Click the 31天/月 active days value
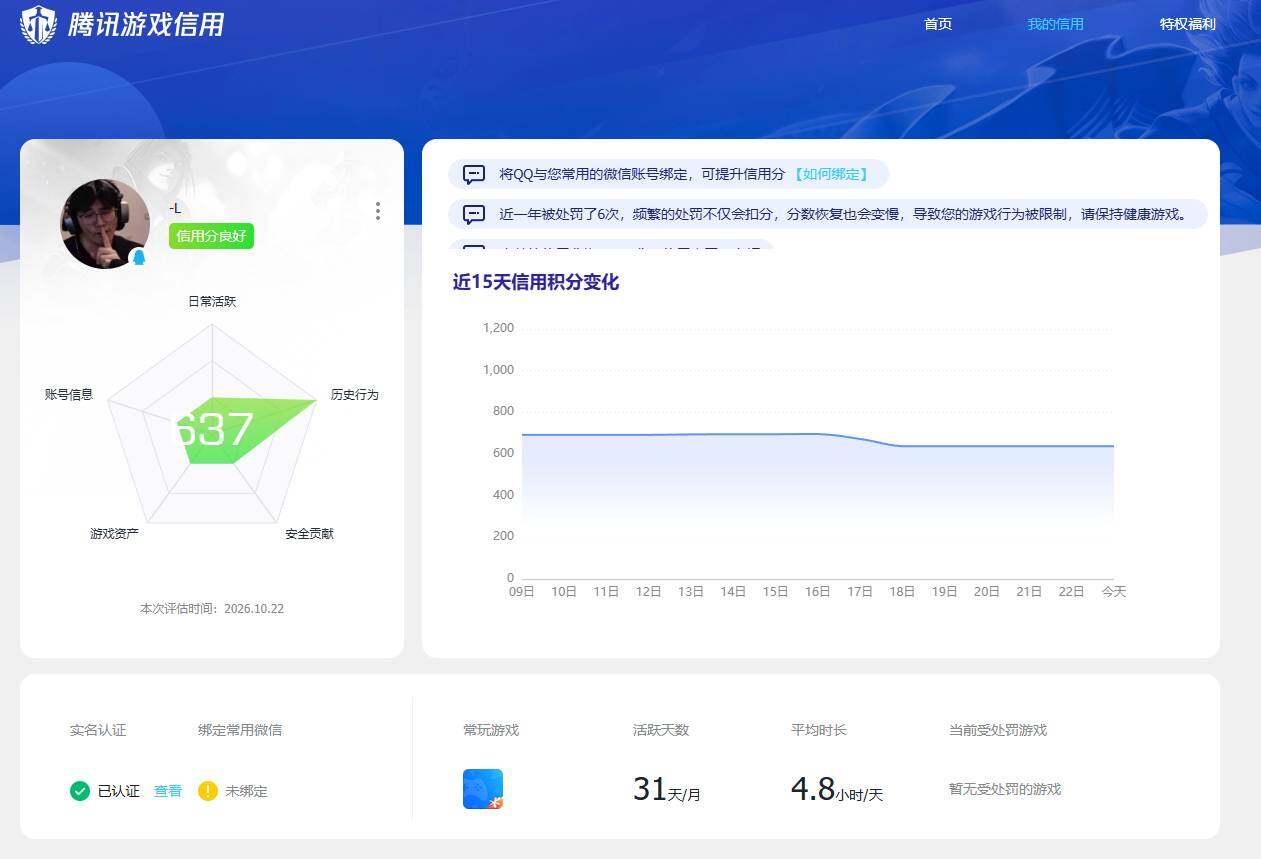1261x859 pixels. pos(667,790)
